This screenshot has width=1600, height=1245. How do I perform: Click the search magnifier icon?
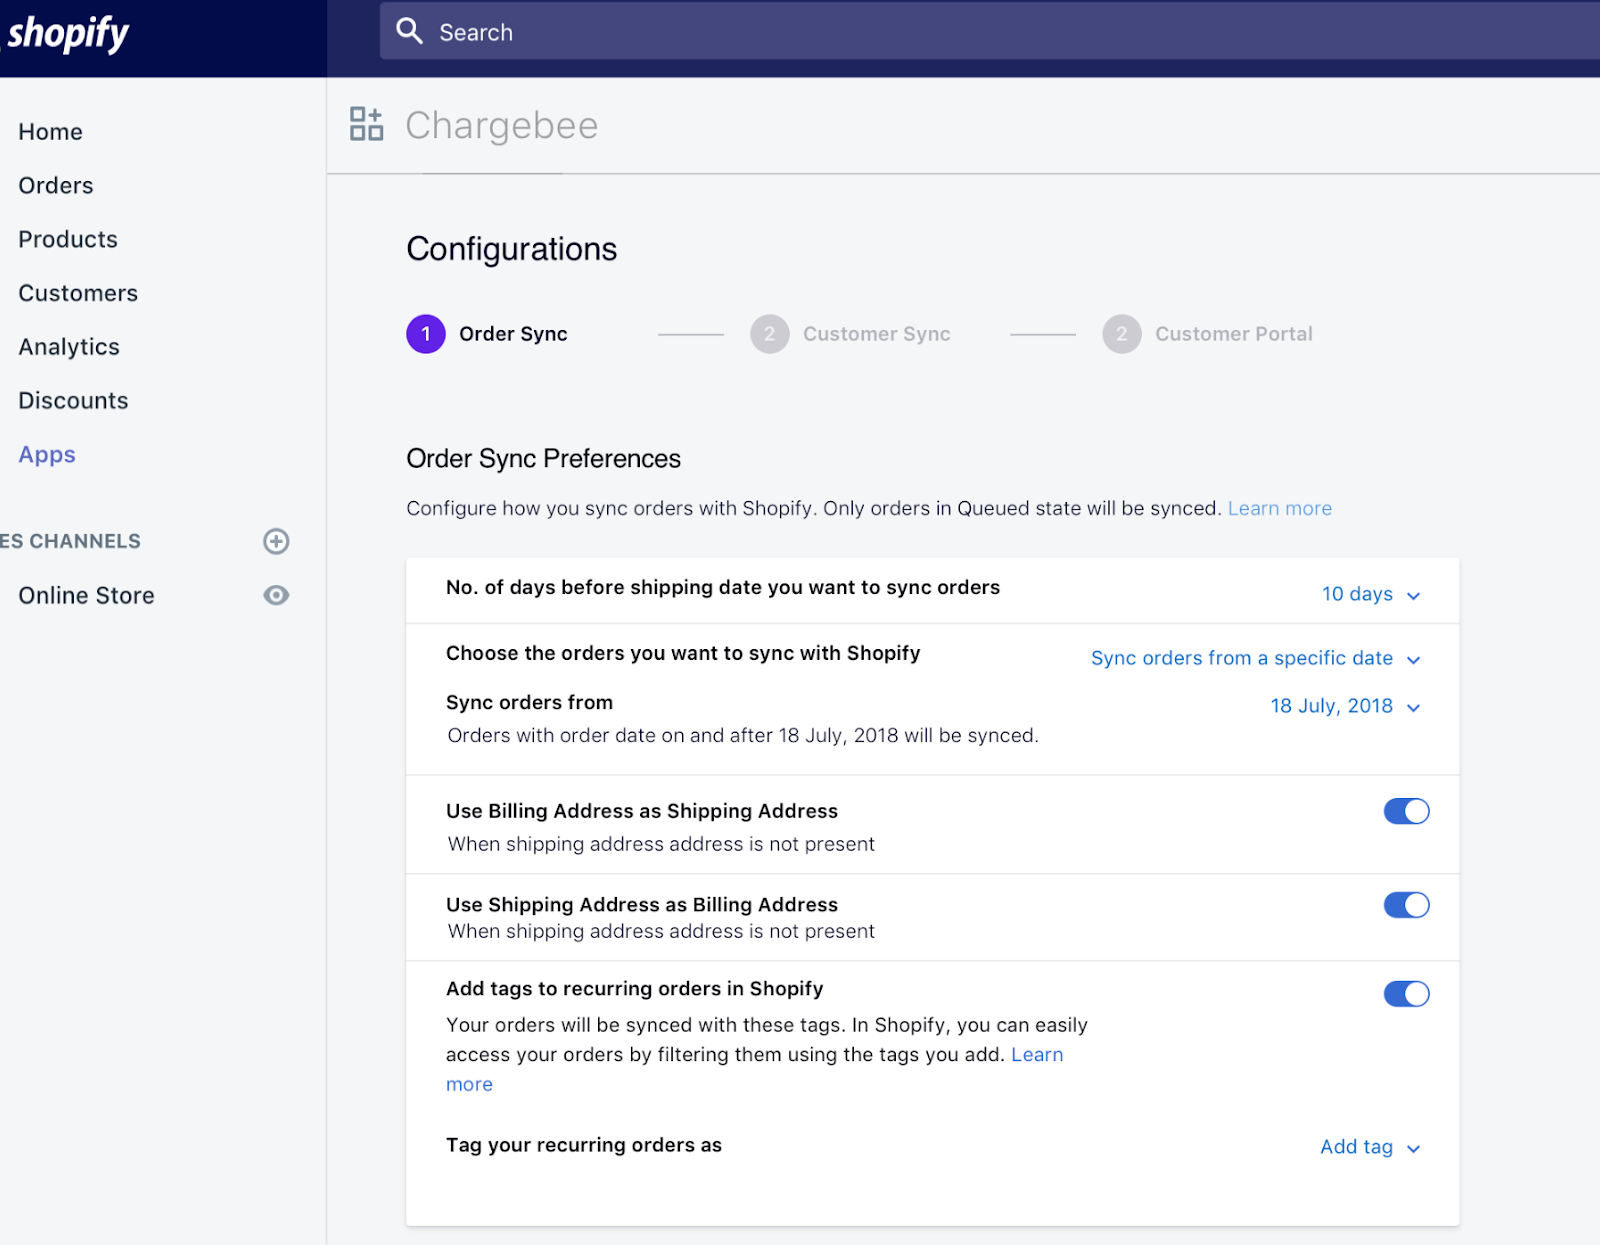pyautogui.click(x=409, y=31)
